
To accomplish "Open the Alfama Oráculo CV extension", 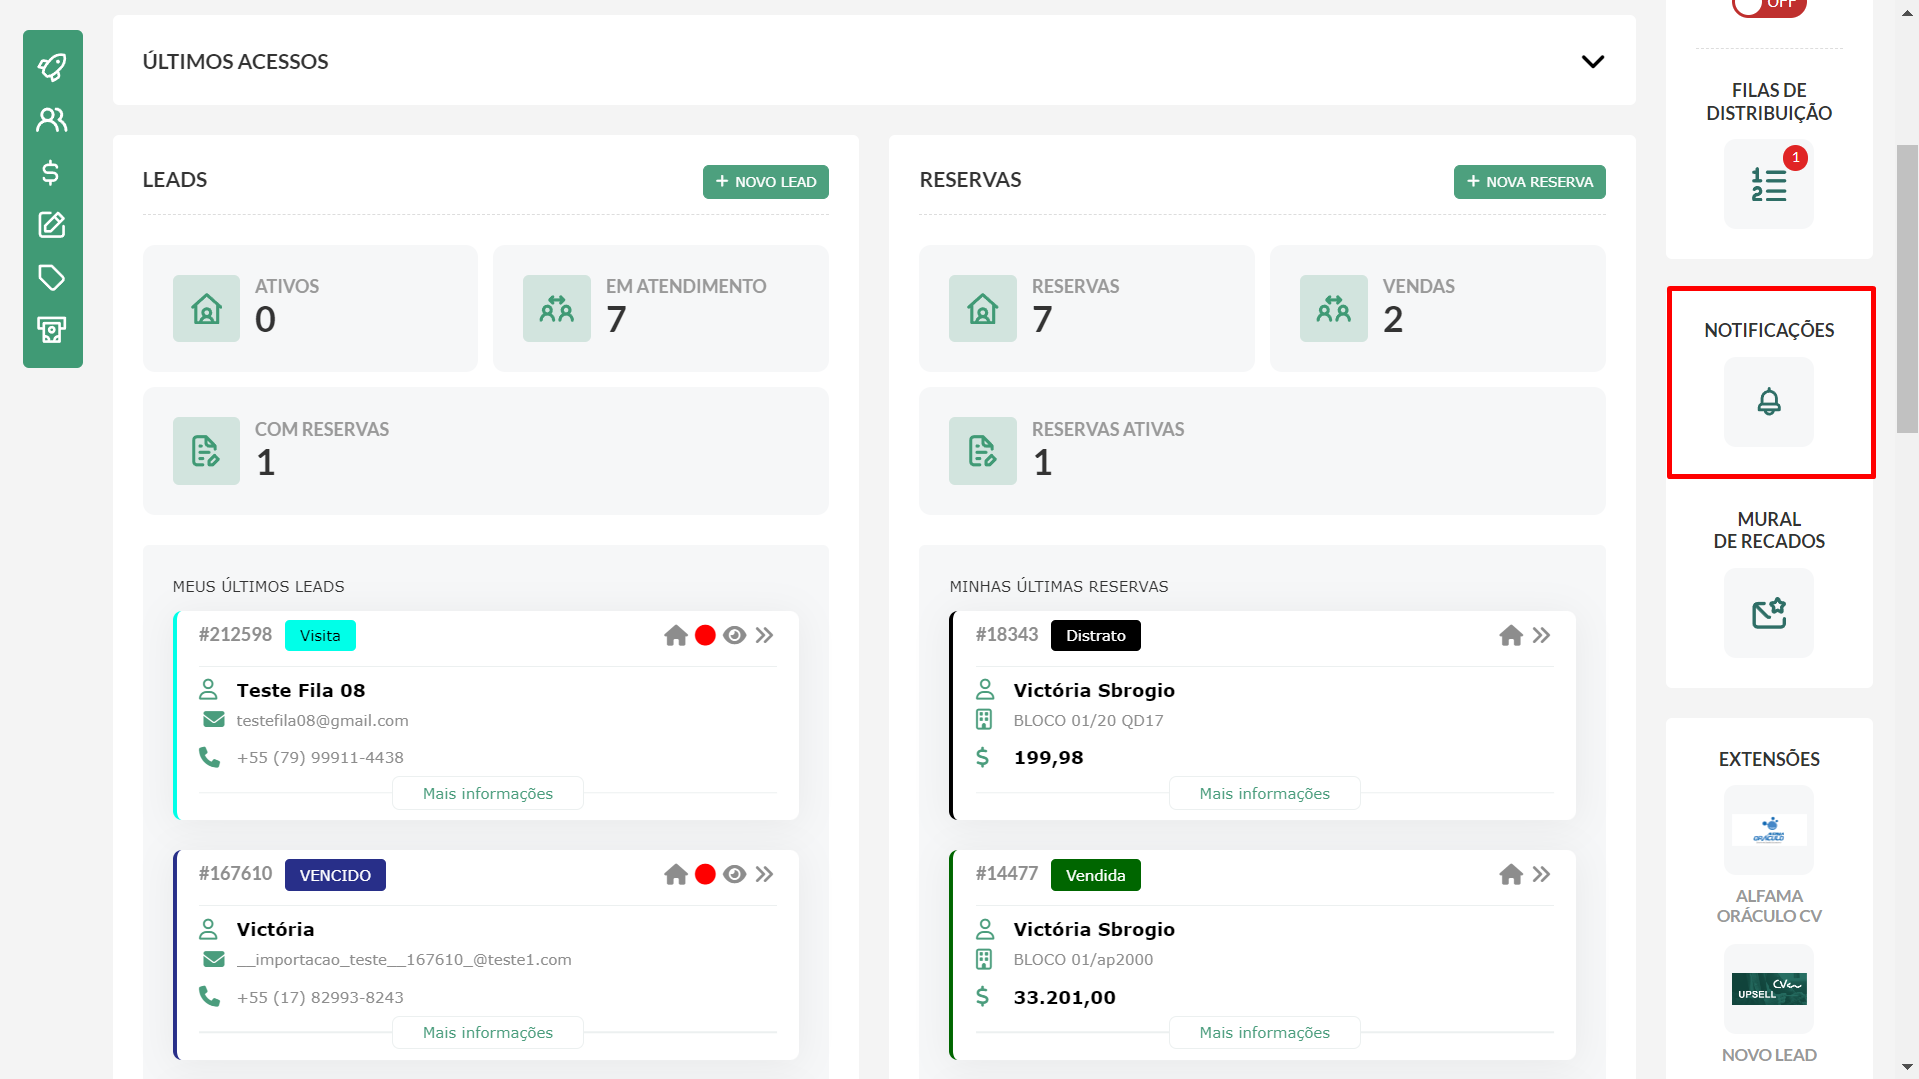I will pos(1769,830).
